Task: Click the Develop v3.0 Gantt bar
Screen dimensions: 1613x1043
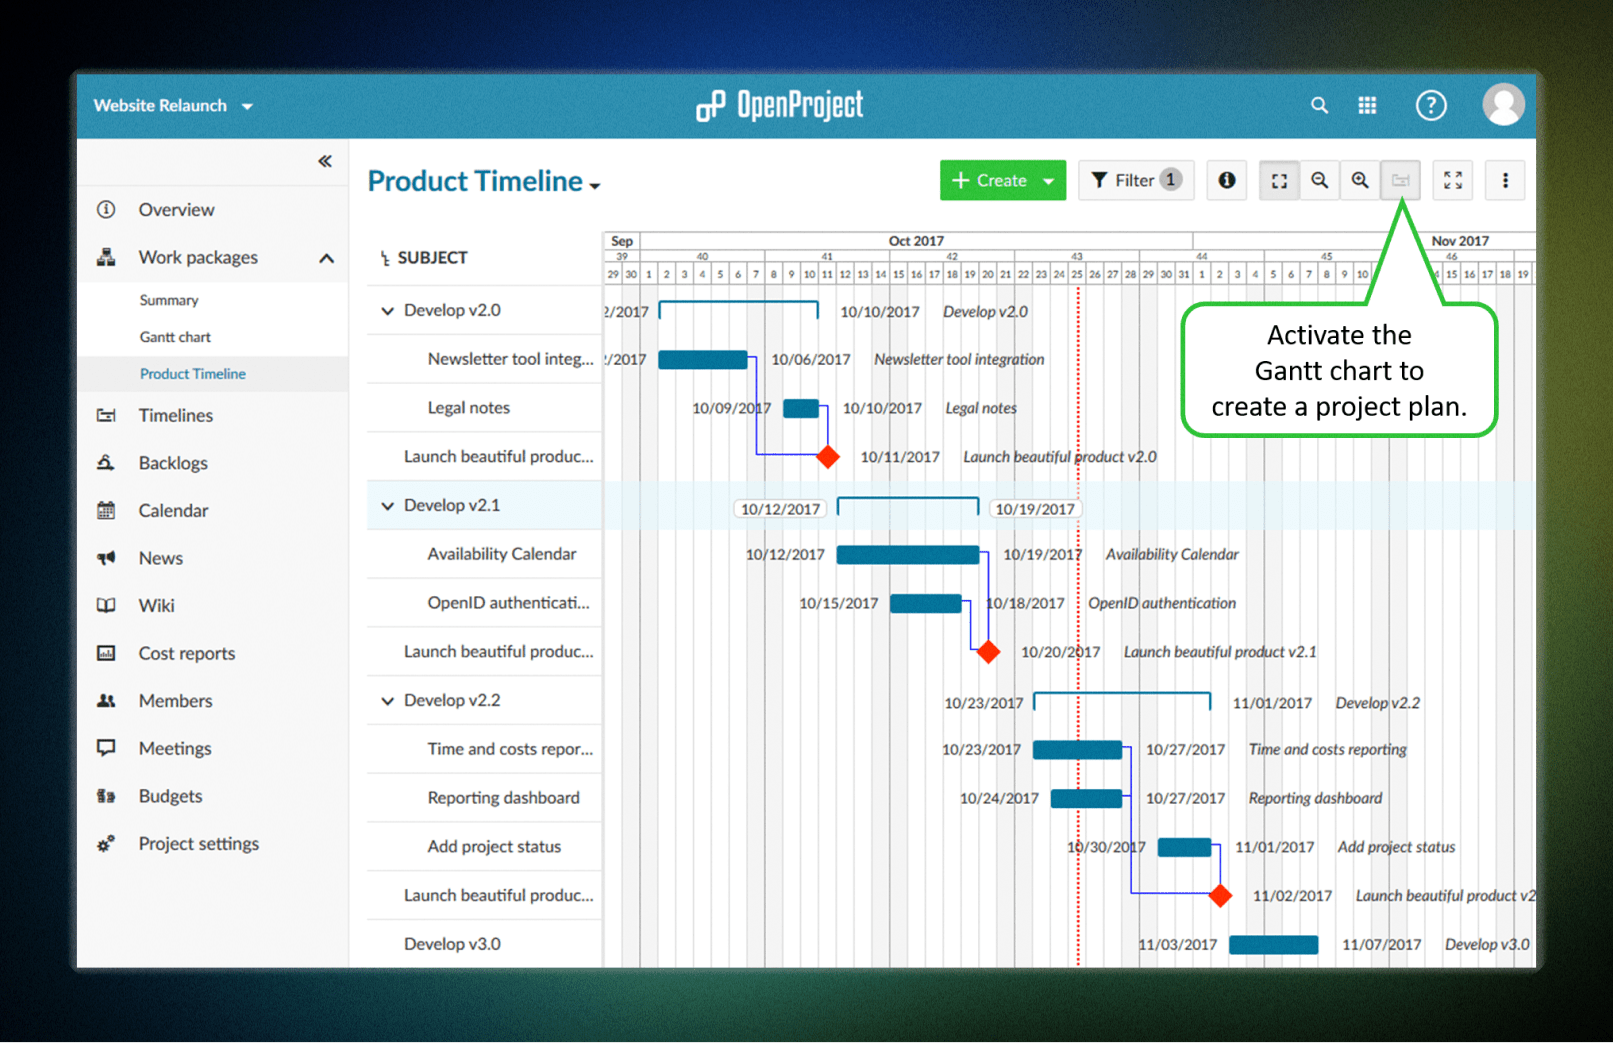Action: pyautogui.click(x=1274, y=945)
